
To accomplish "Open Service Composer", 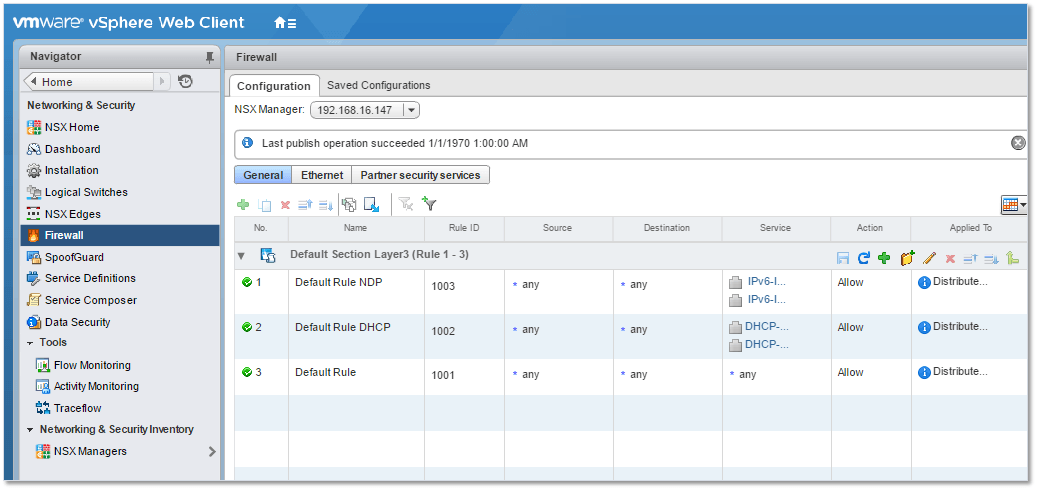I will tap(81, 300).
